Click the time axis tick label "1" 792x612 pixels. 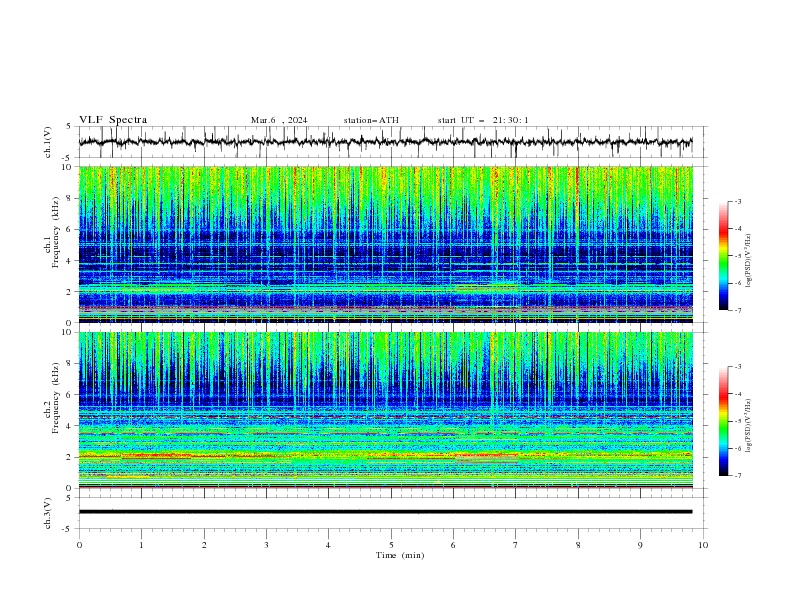click(x=141, y=545)
